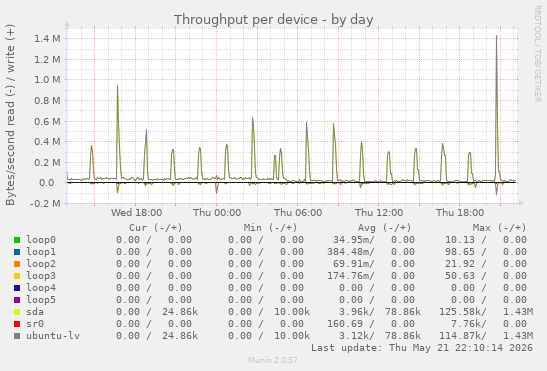Click the 'loop1' legend label

coord(41,252)
